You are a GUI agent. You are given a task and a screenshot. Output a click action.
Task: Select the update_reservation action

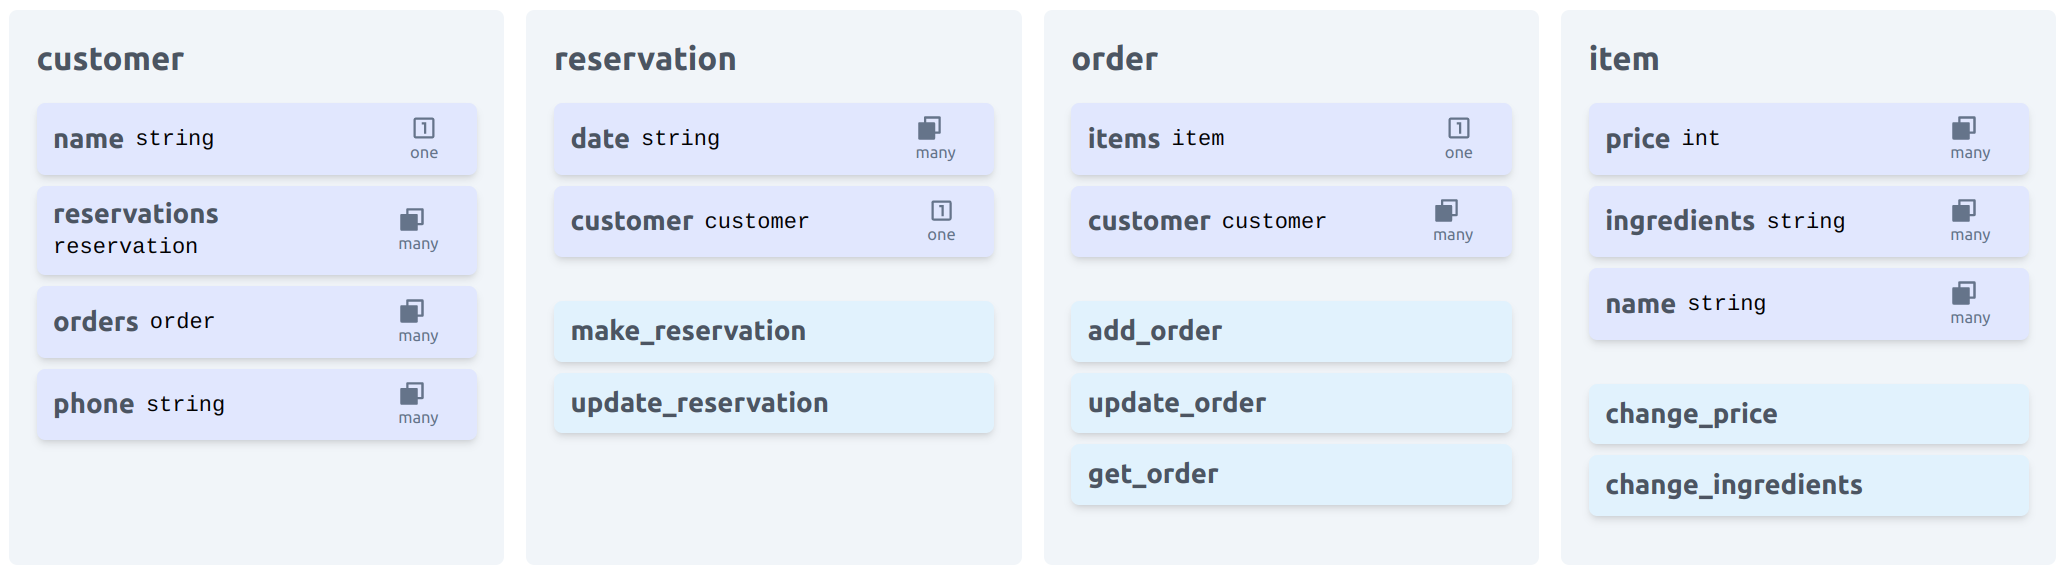tap(774, 403)
